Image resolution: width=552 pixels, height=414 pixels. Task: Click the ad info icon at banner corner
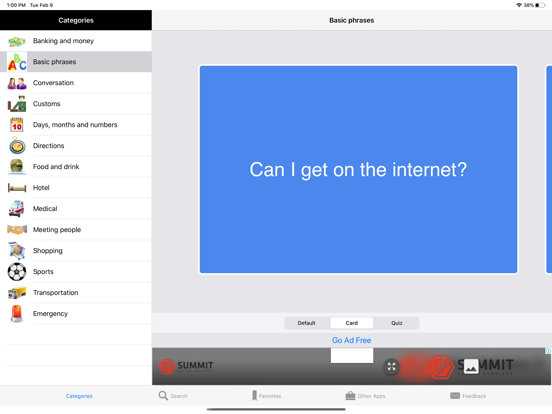coord(548,351)
